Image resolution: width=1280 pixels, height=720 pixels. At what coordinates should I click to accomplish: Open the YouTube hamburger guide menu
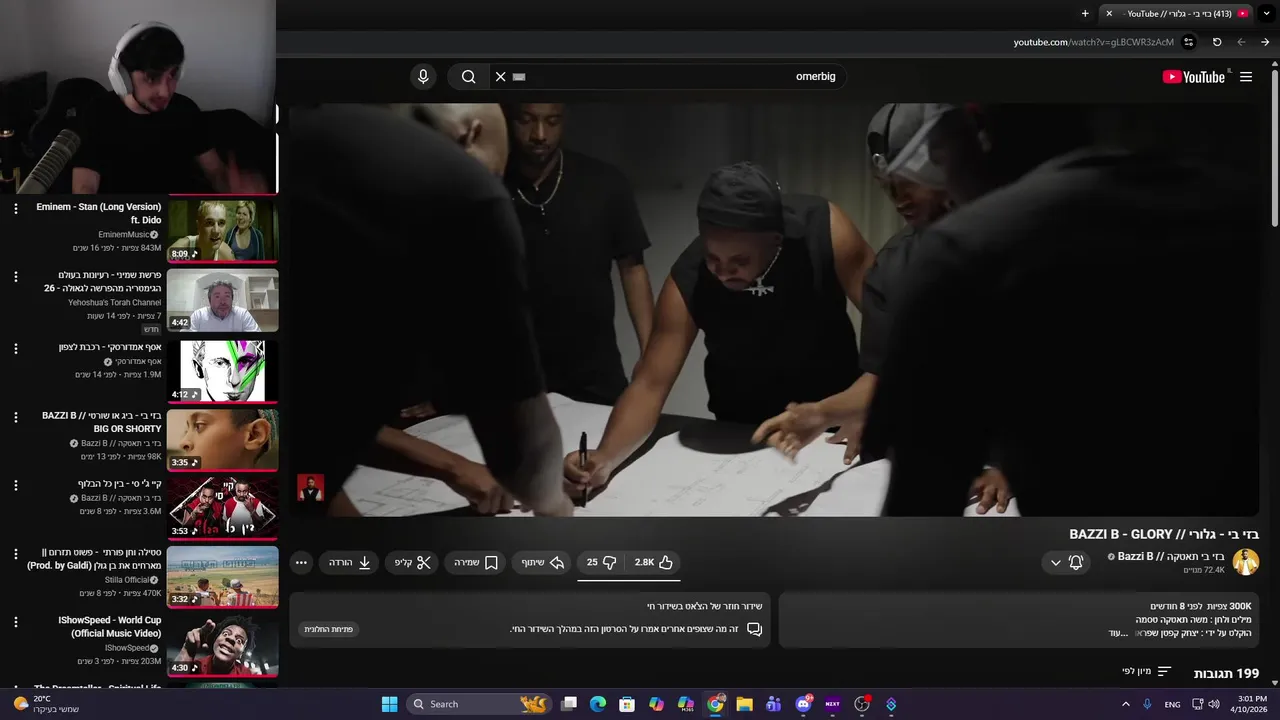(x=1246, y=77)
